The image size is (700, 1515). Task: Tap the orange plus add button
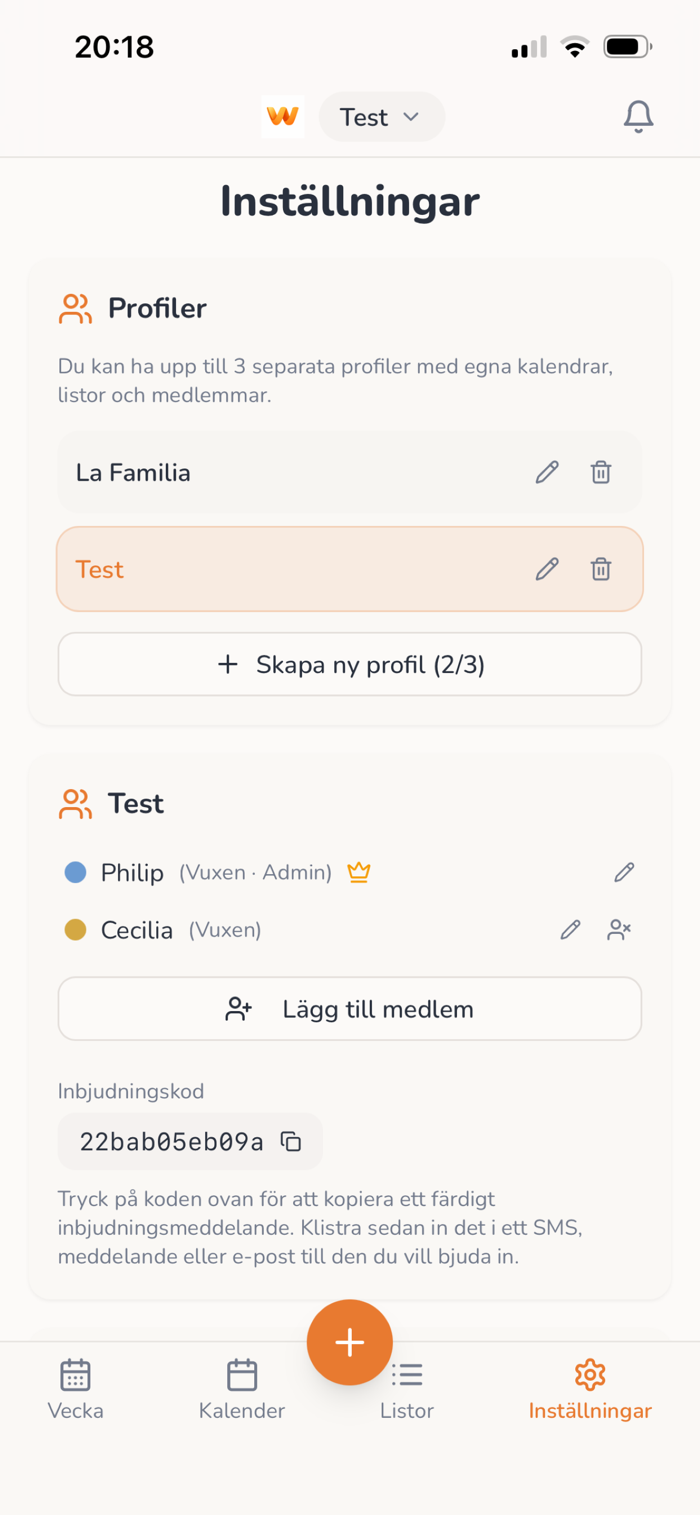(x=350, y=1342)
